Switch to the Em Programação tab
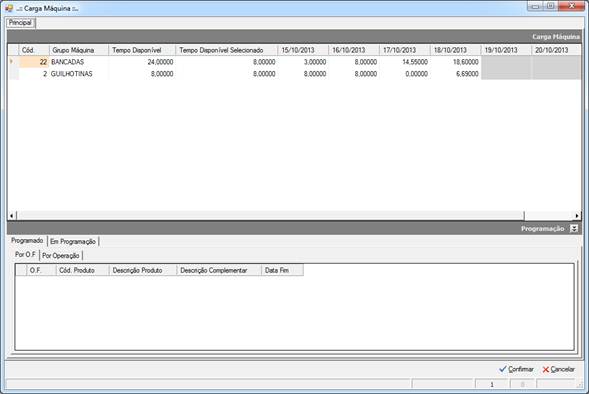Viewport: 589px width, 394px height. coord(73,242)
